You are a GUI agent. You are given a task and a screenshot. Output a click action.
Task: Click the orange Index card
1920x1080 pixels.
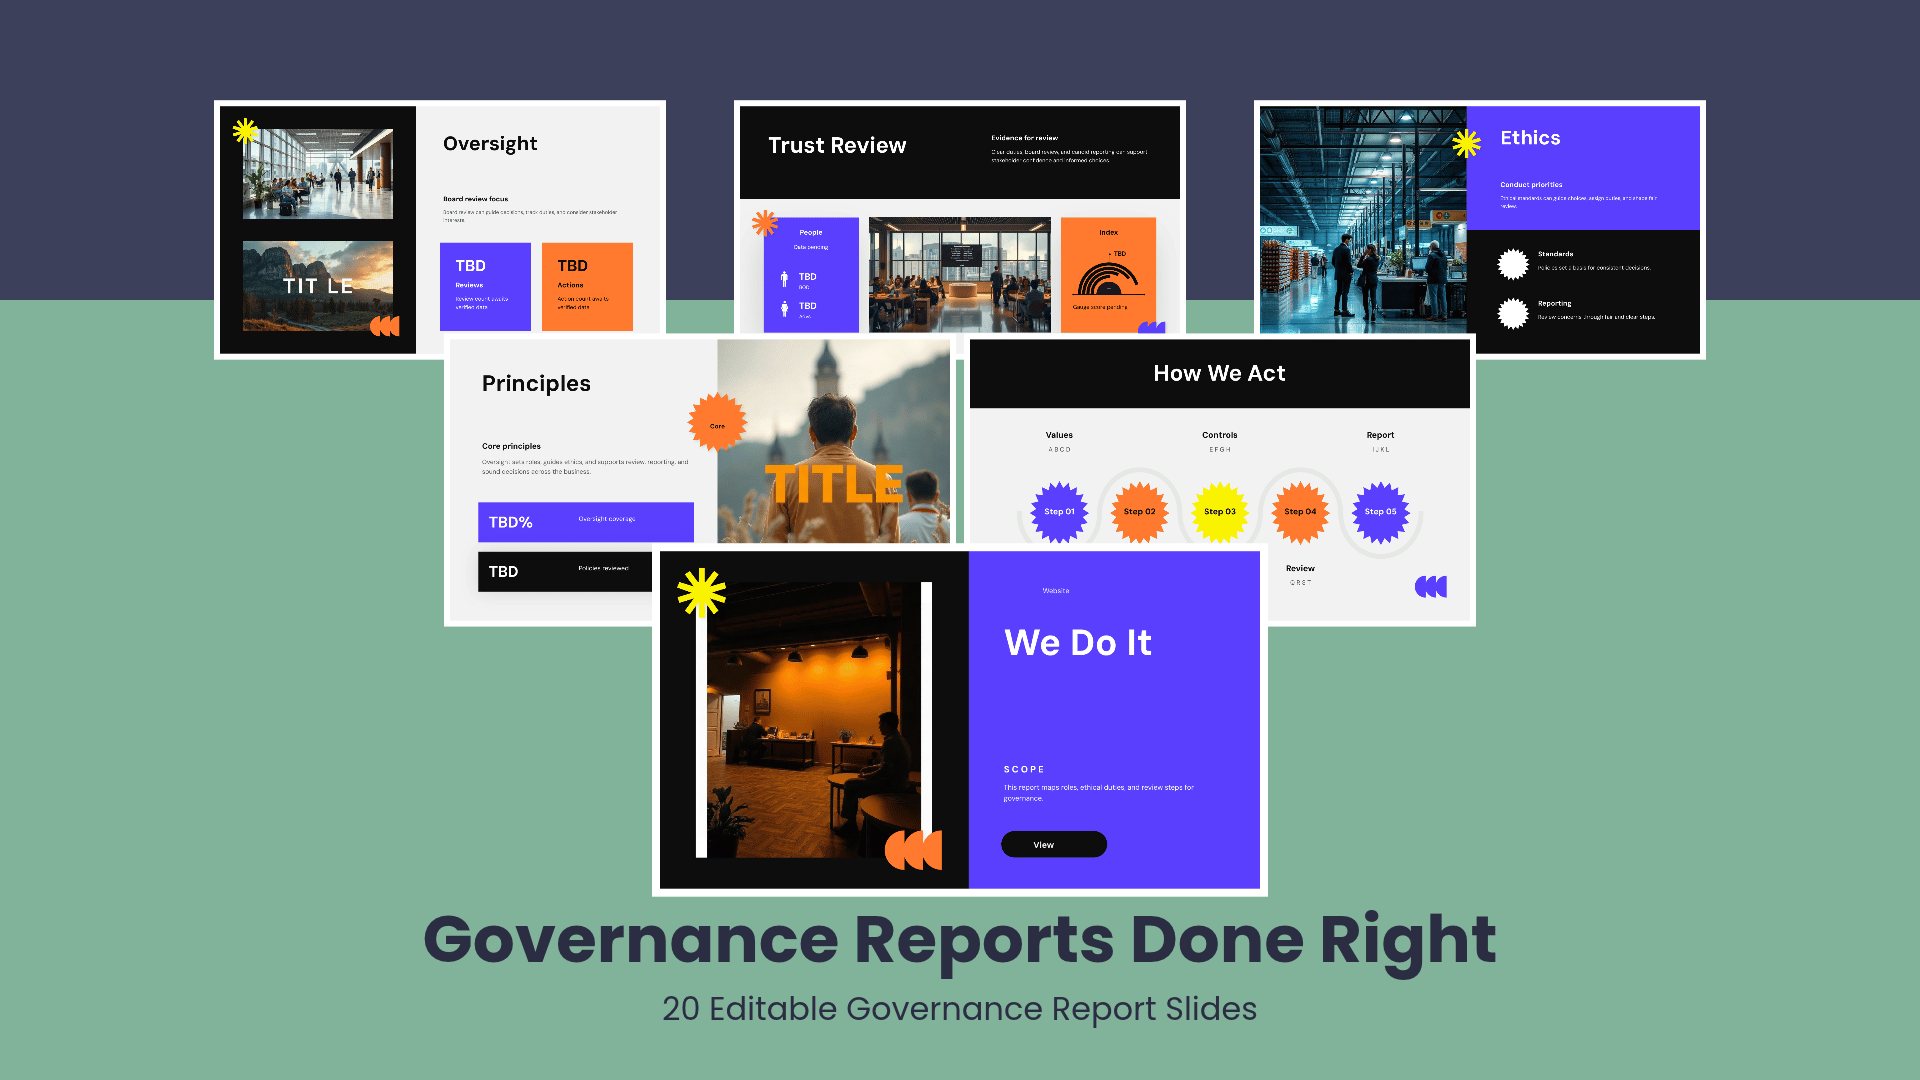click(x=1108, y=275)
